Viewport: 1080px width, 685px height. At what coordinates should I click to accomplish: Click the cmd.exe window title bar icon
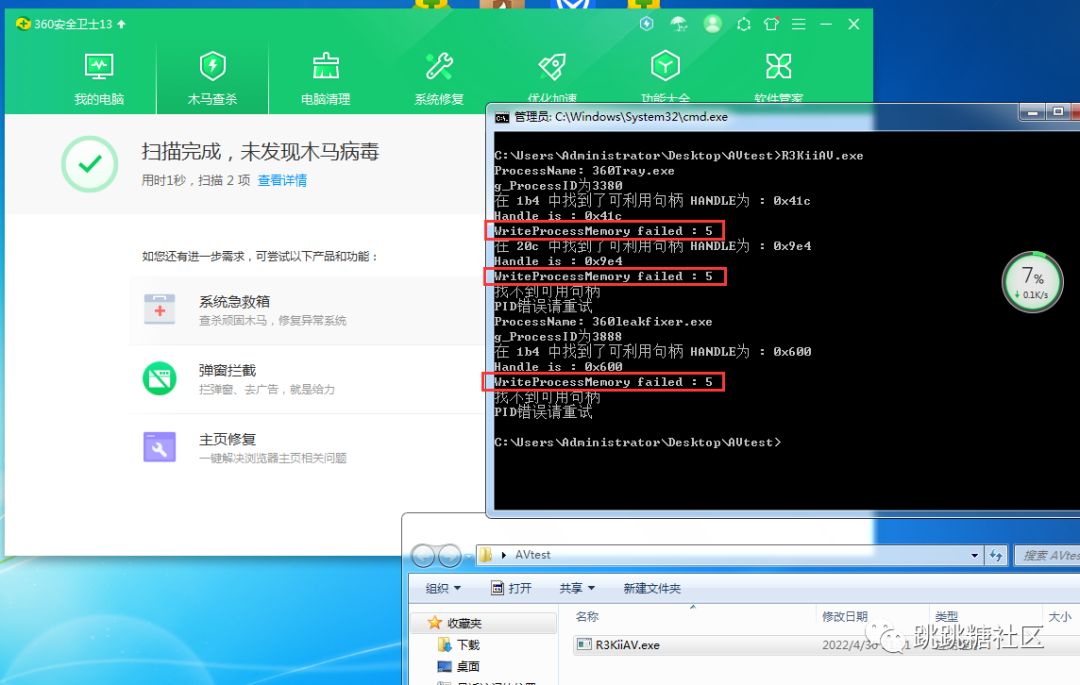coord(502,118)
